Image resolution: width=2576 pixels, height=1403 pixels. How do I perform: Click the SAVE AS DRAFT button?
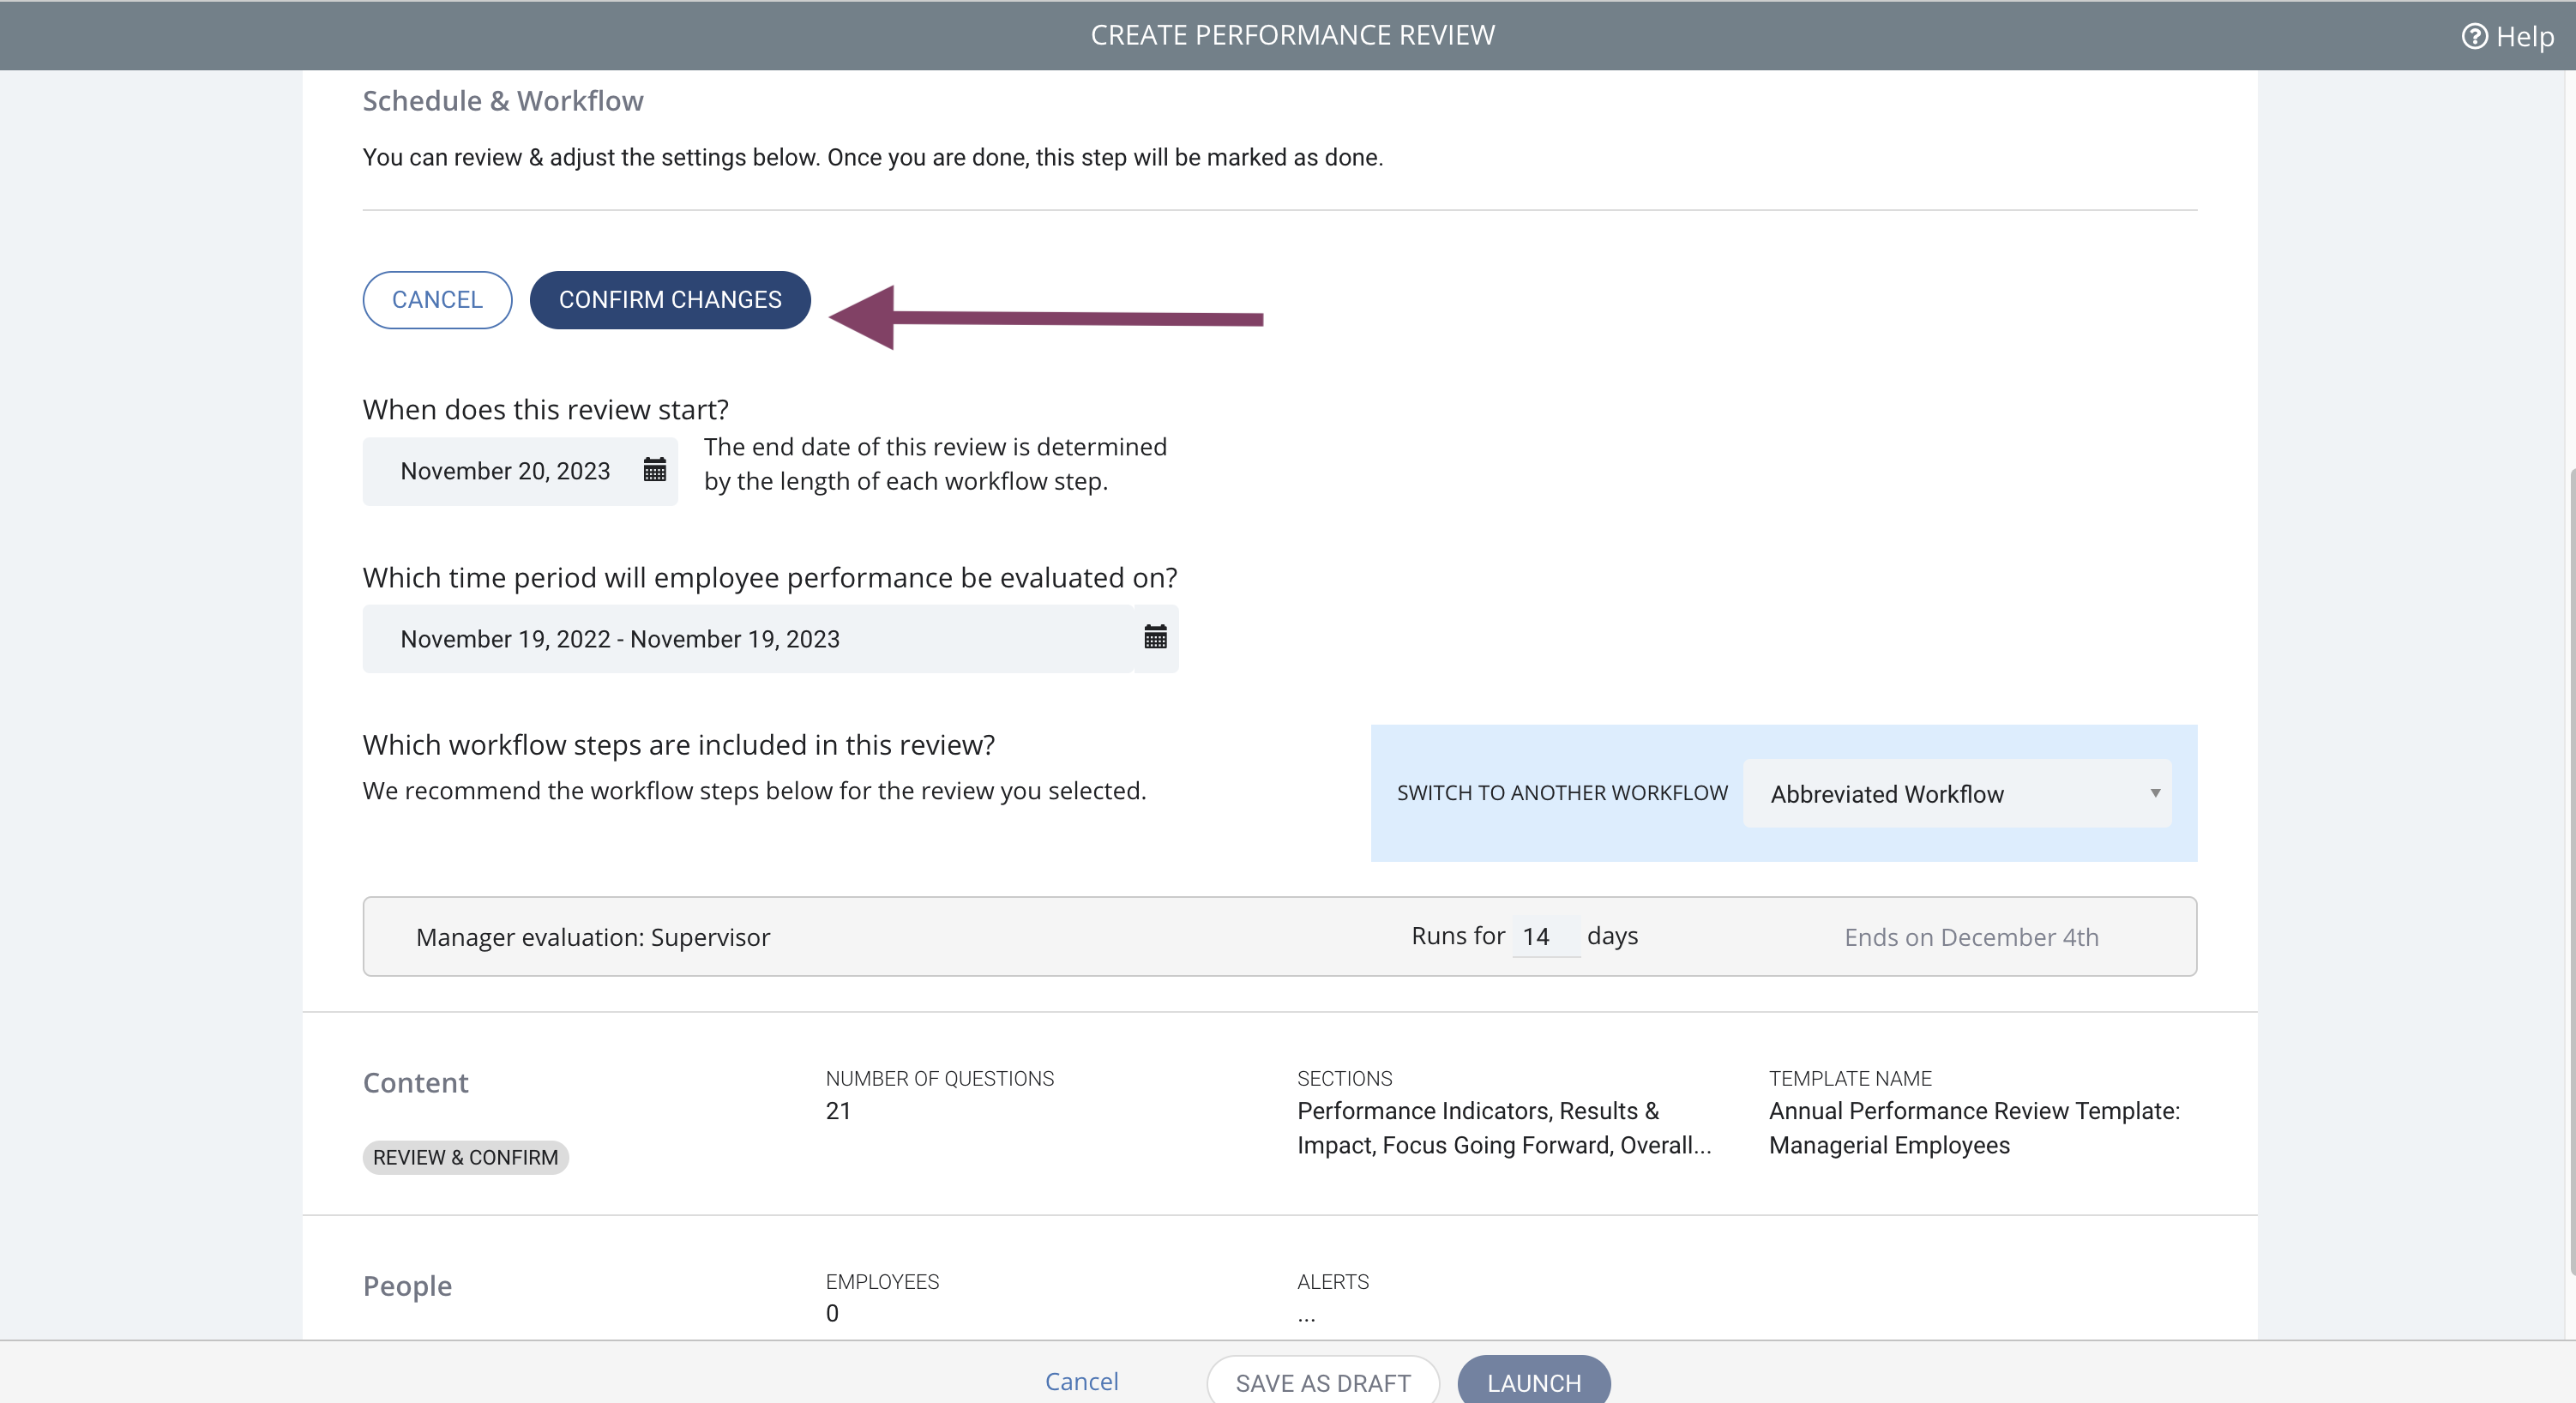pos(1323,1381)
